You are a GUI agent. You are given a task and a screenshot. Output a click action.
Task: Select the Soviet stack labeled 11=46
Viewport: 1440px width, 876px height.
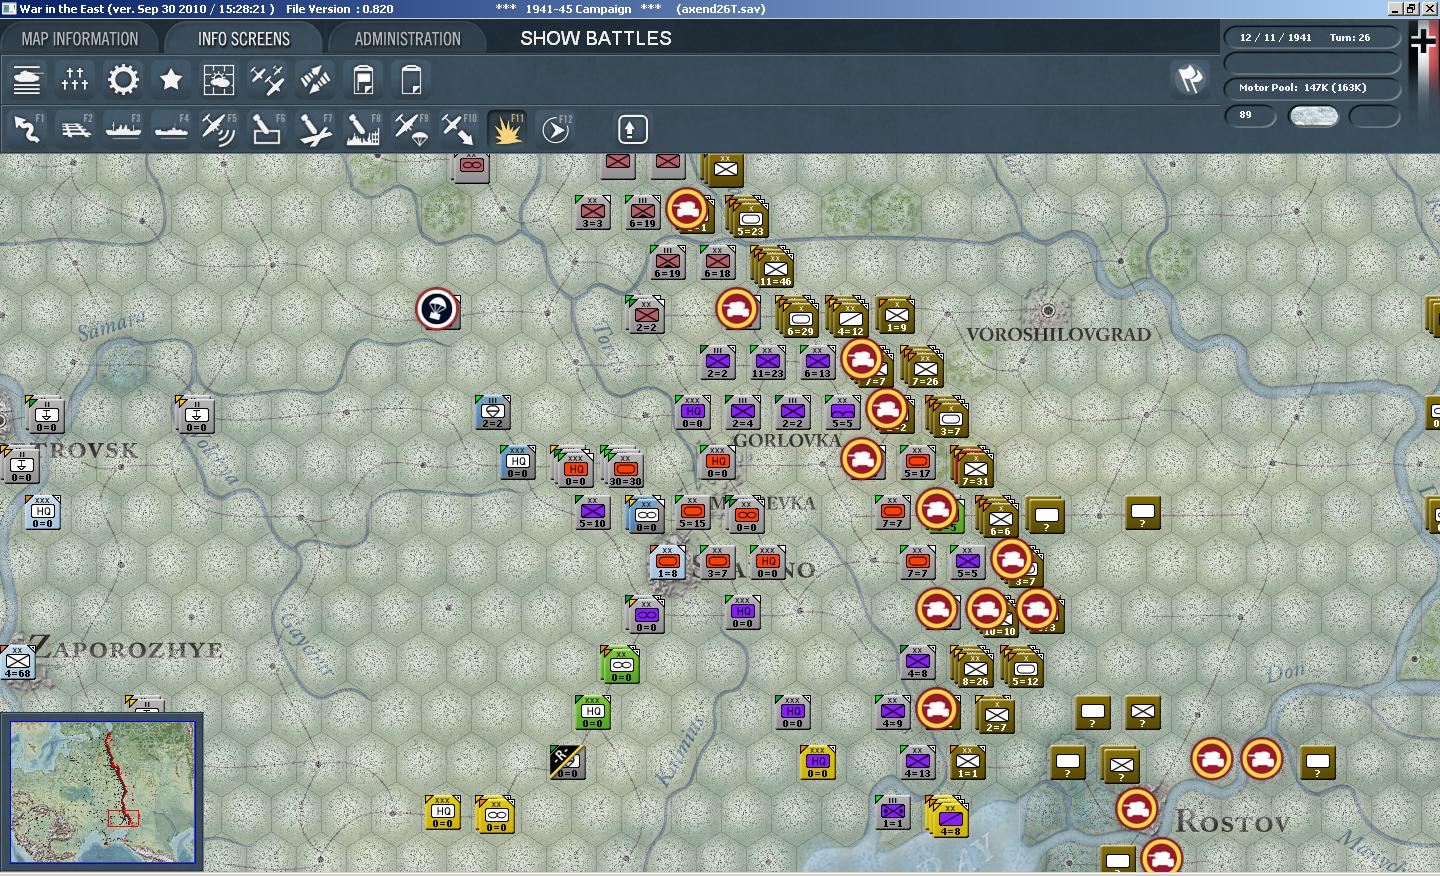[773, 267]
